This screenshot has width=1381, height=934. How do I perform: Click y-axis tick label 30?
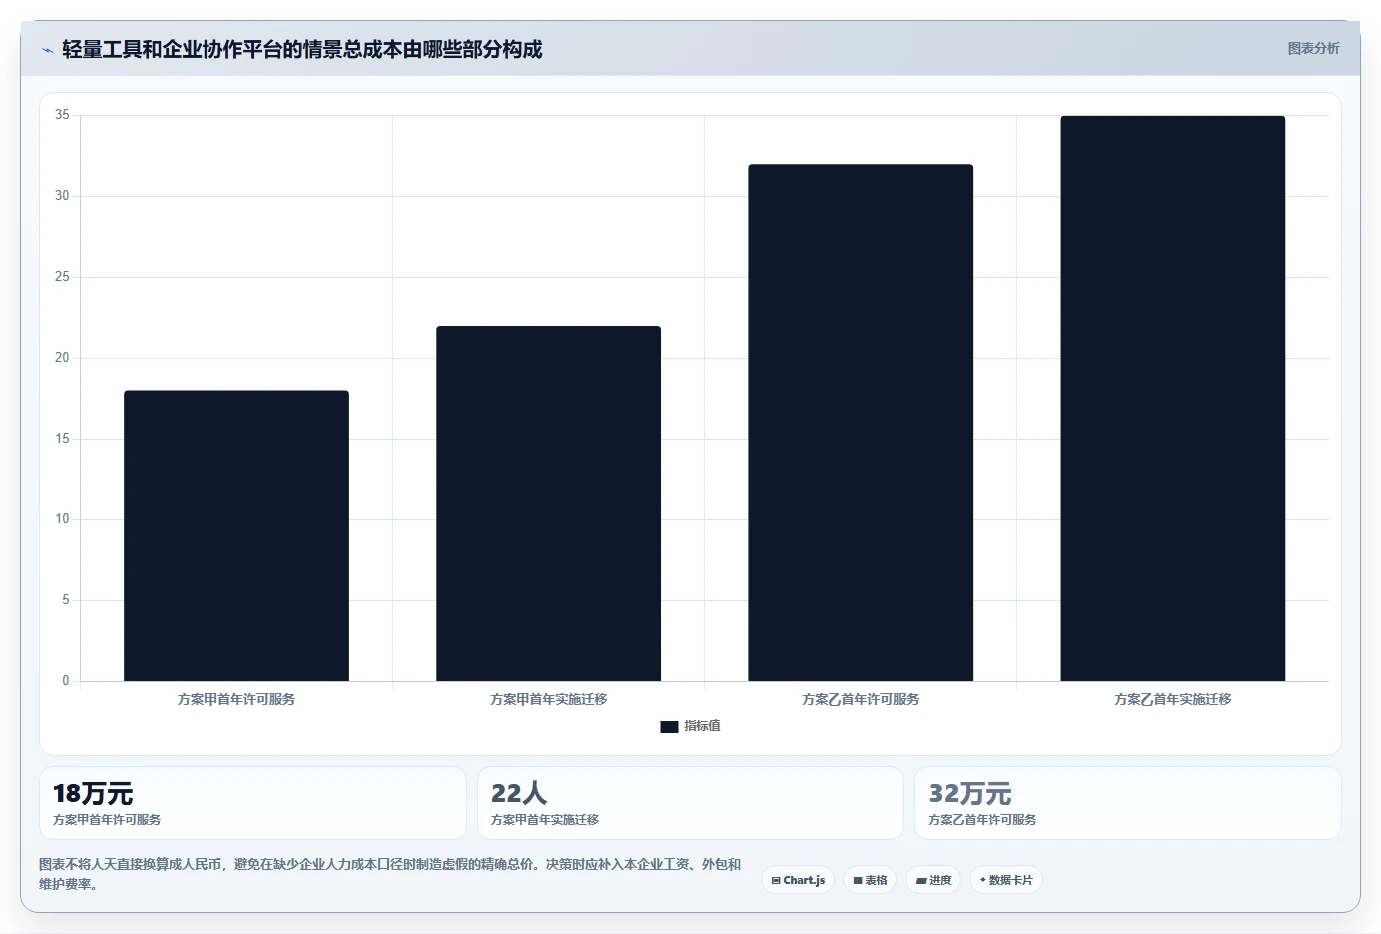(62, 196)
